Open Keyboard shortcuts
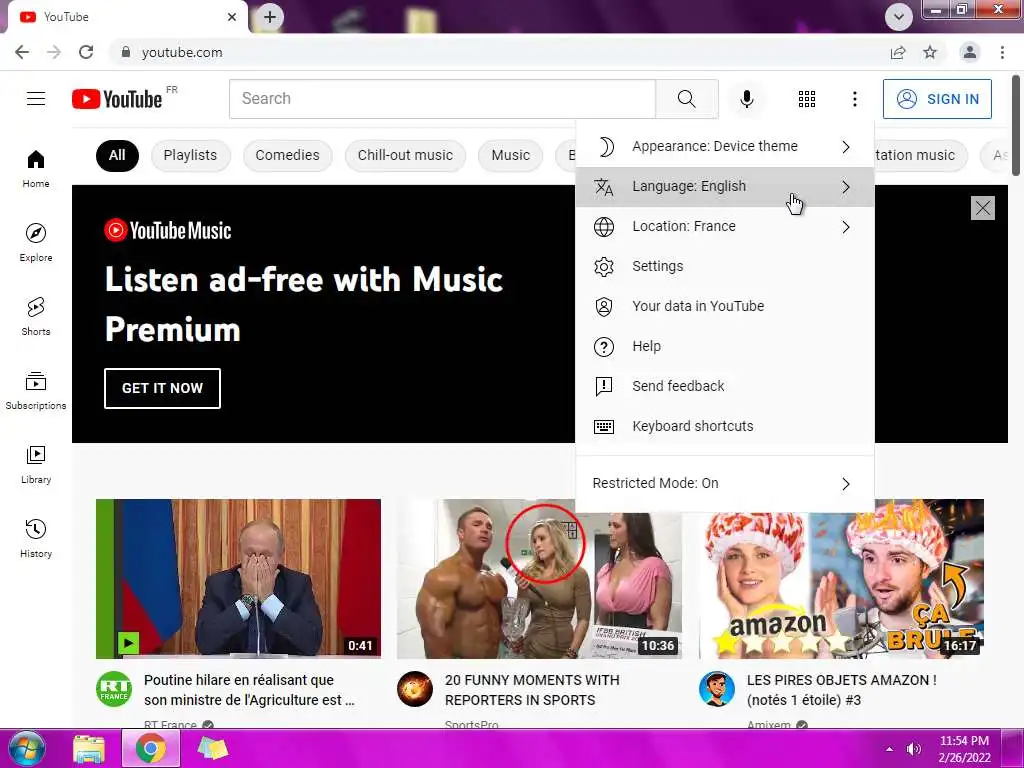Screen dimensions: 1024x768 point(725,426)
